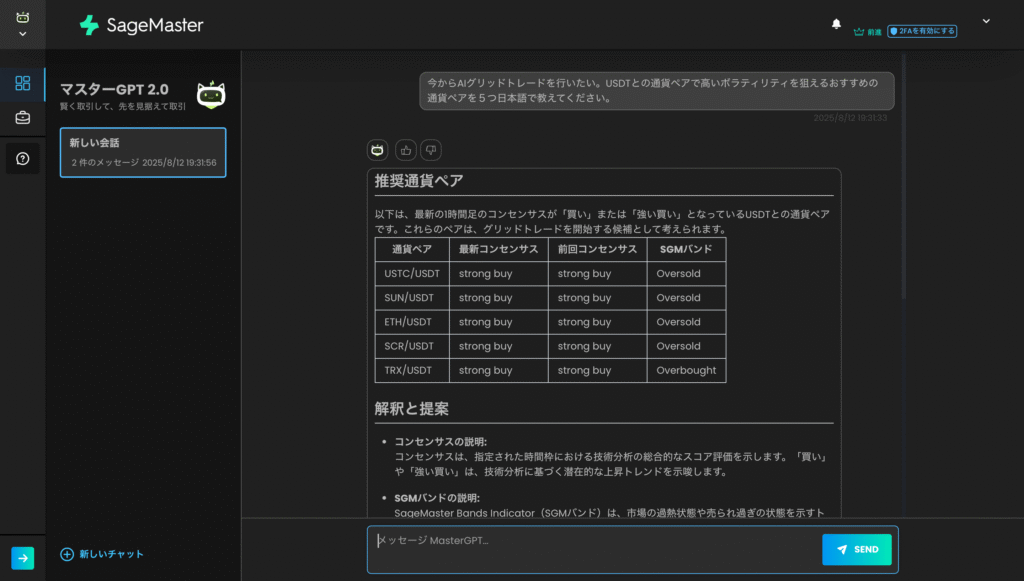Select the dashboard grid icon in left rail
This screenshot has width=1024, height=581.
(x=22, y=83)
